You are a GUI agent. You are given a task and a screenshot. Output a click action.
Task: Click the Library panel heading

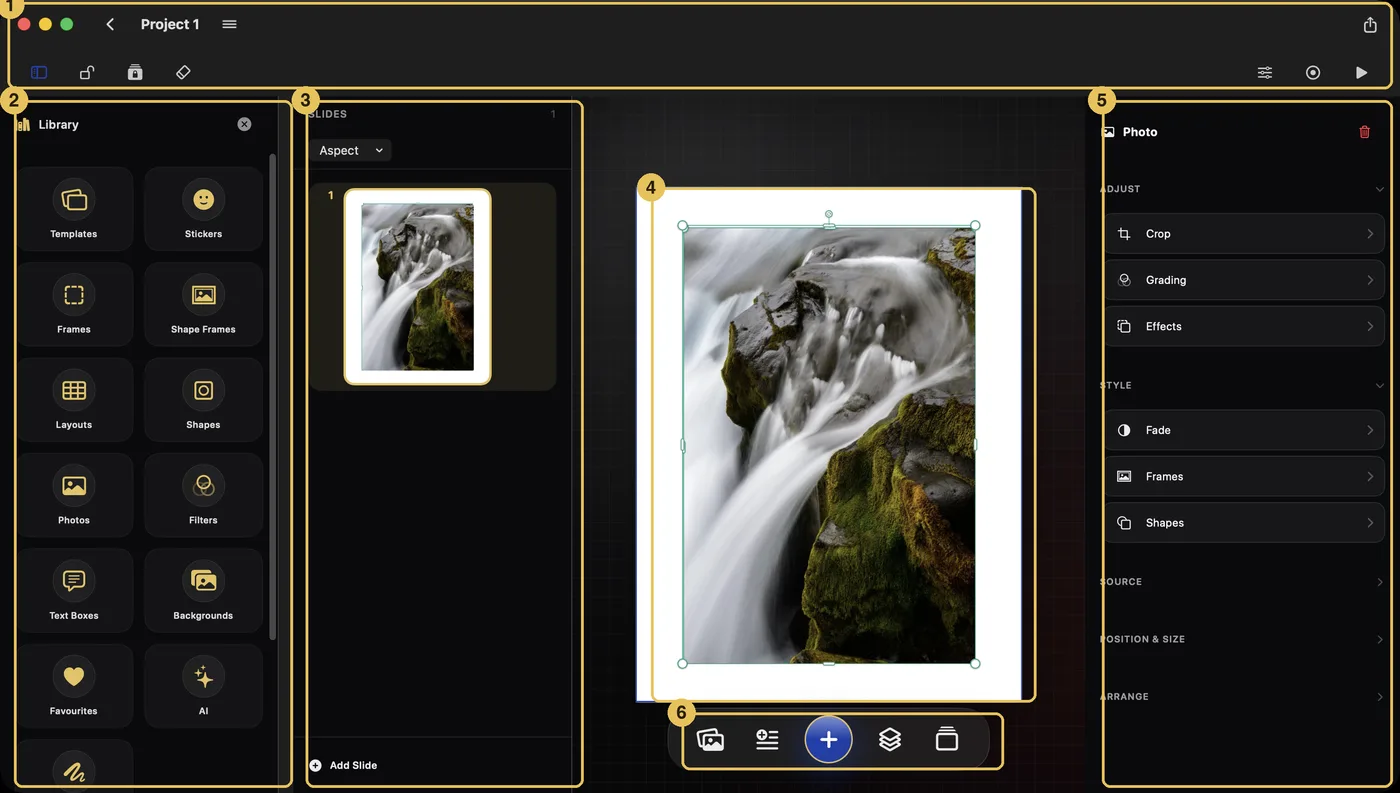pyautogui.click(x=58, y=125)
